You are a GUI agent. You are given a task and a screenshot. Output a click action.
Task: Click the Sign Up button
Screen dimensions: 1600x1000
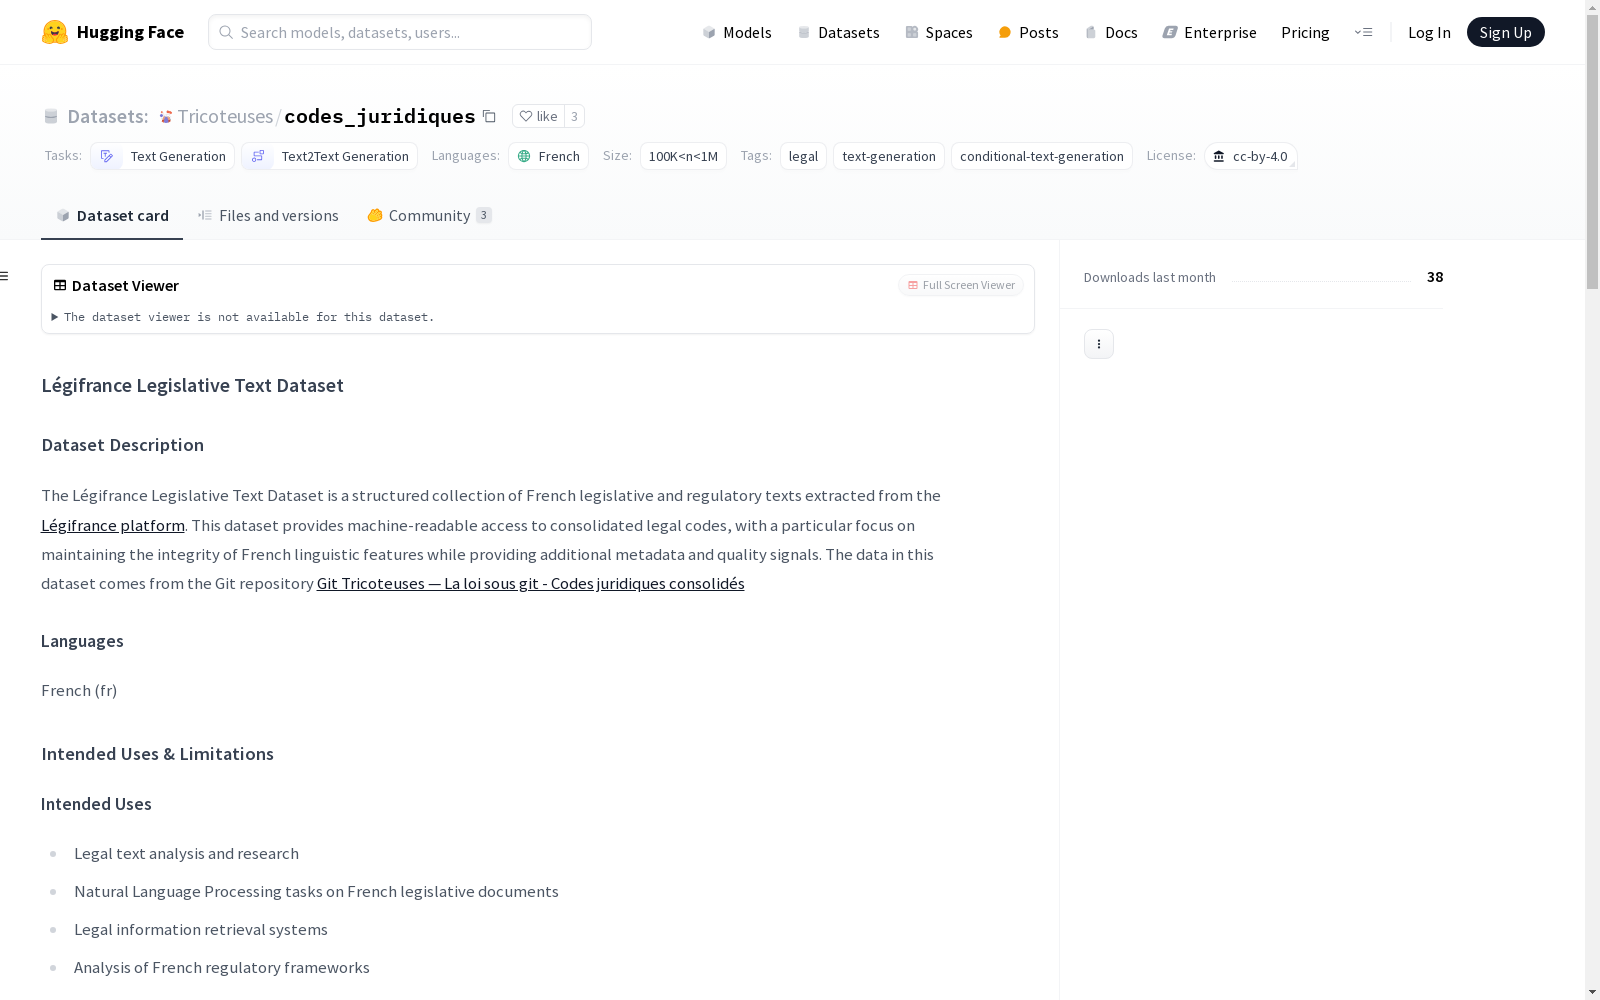[1505, 32]
